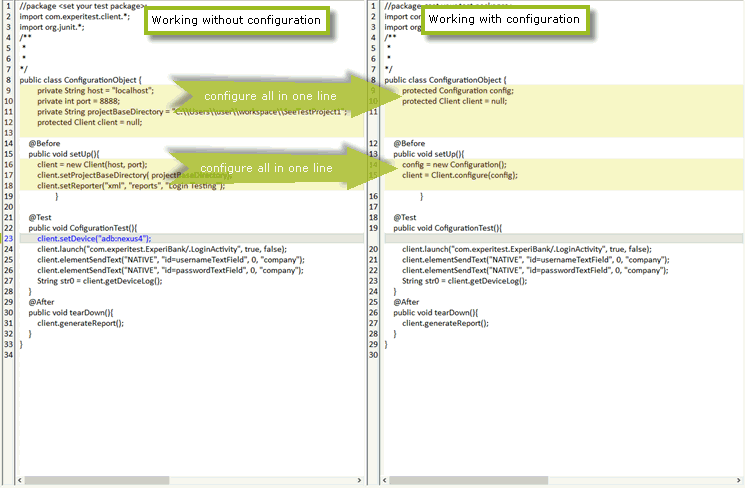Image resolution: width=745 pixels, height=488 pixels.
Task: Click the 'Working with configuration' label
Action: click(x=504, y=20)
